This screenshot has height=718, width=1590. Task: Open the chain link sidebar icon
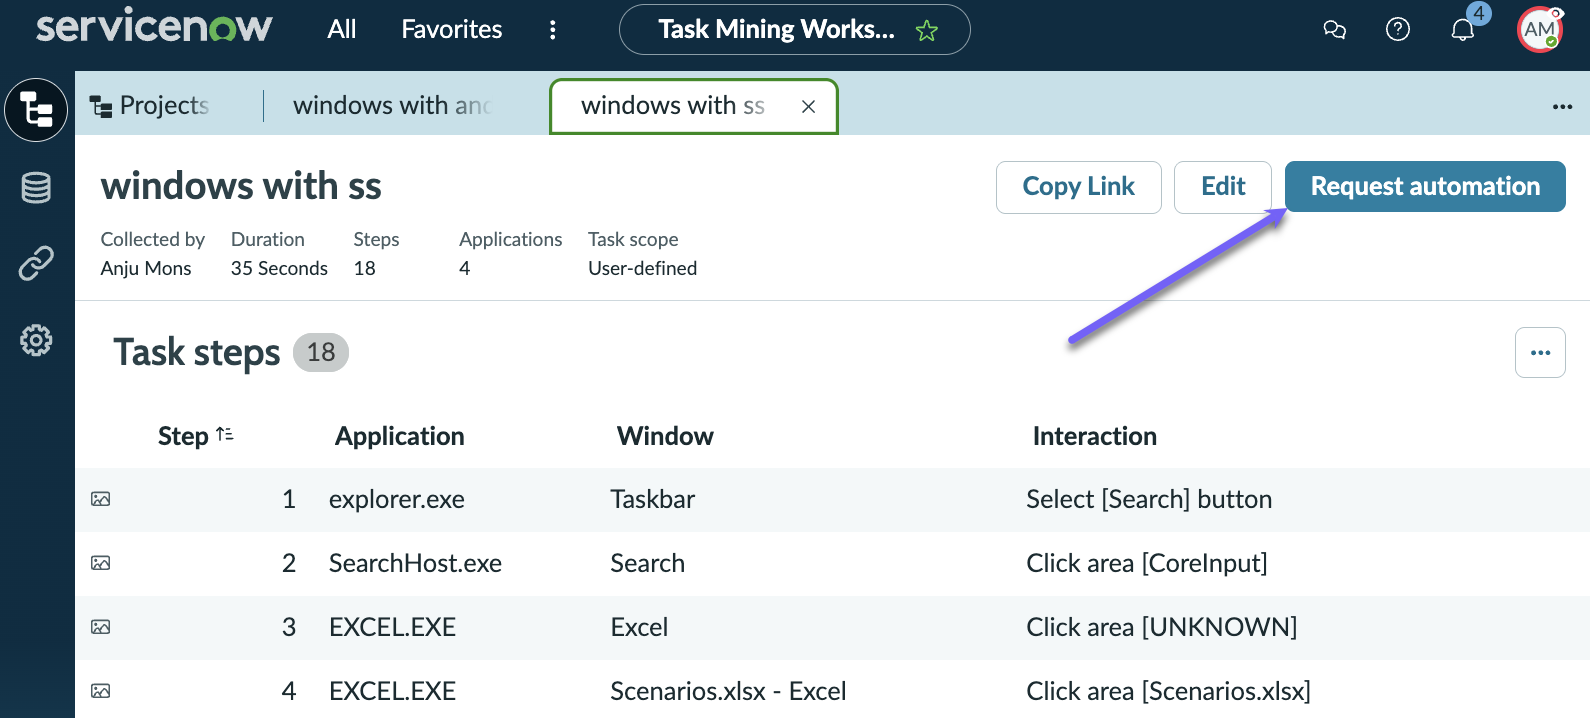(36, 263)
